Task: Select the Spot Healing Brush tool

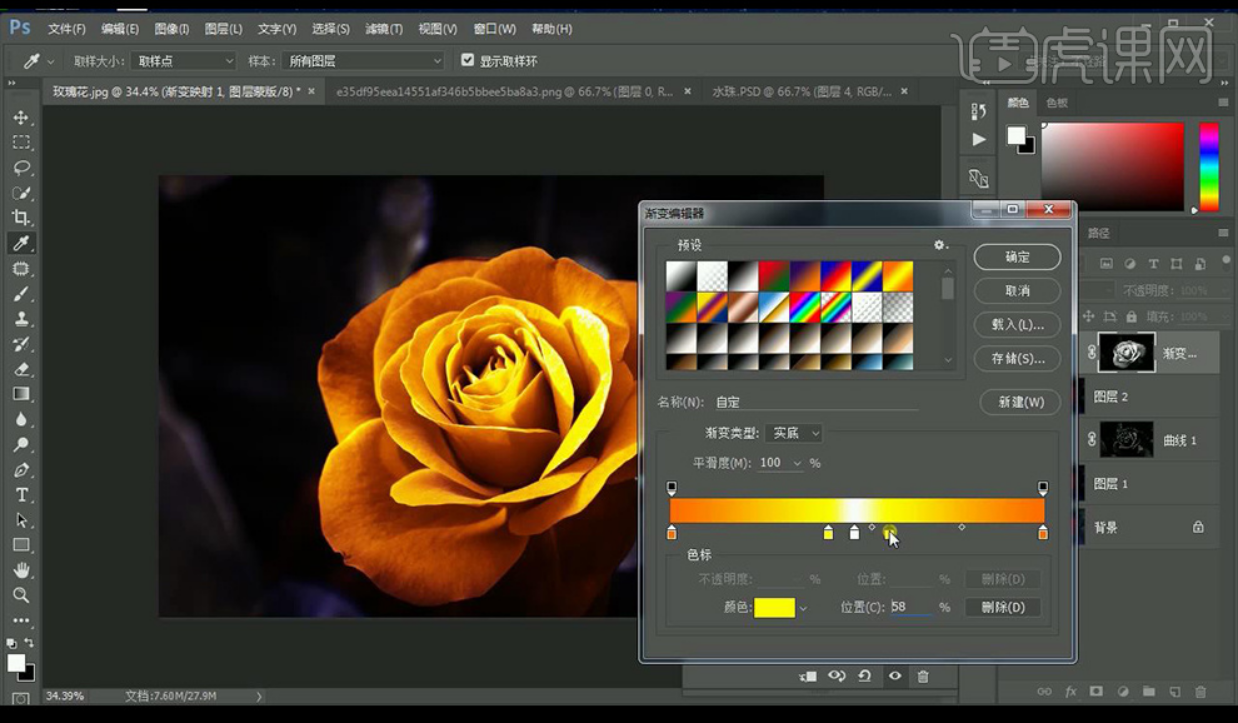Action: [x=21, y=268]
